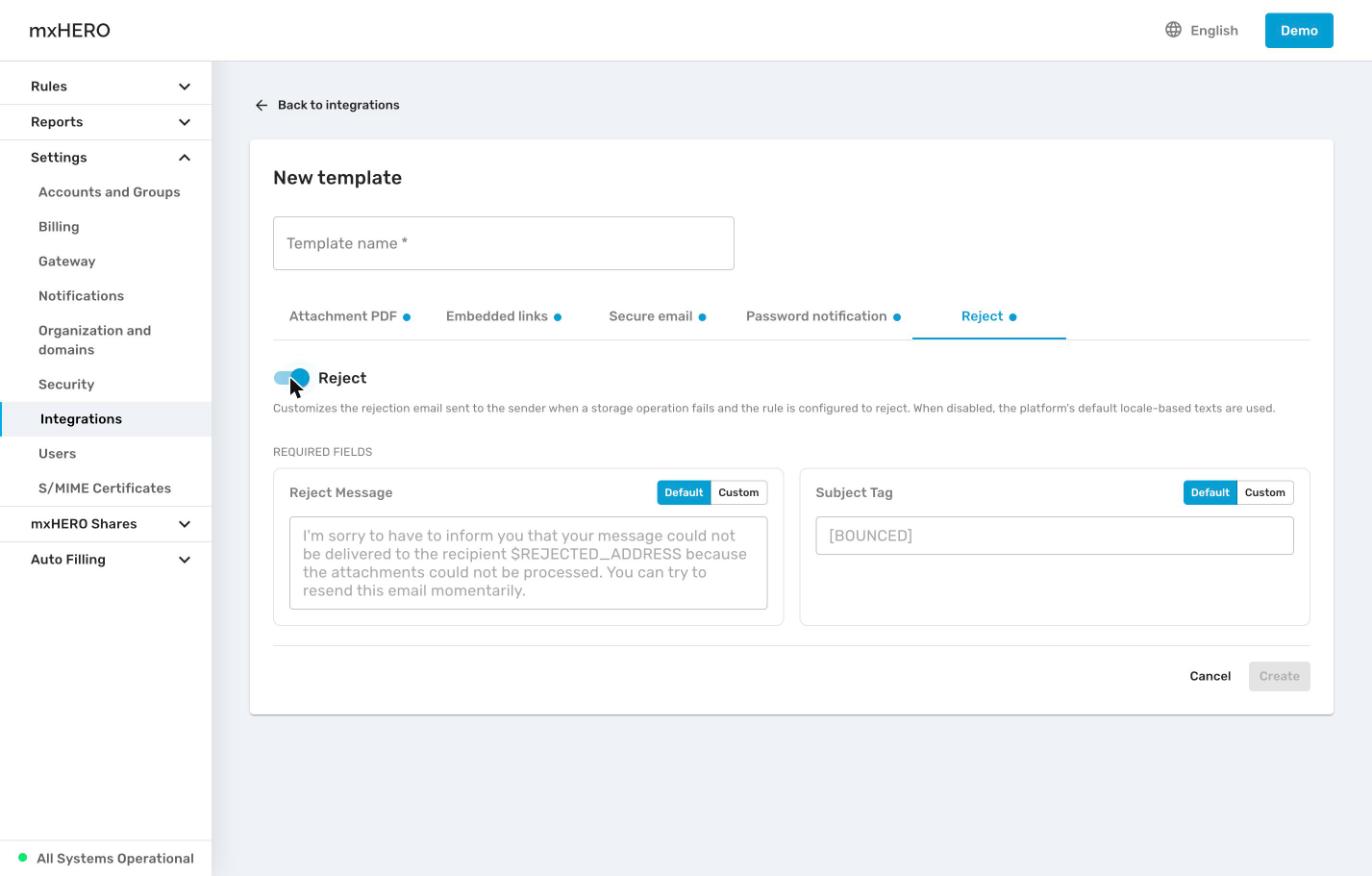Open the Users settings page
Screen dimensions: 1372x876
point(57,453)
